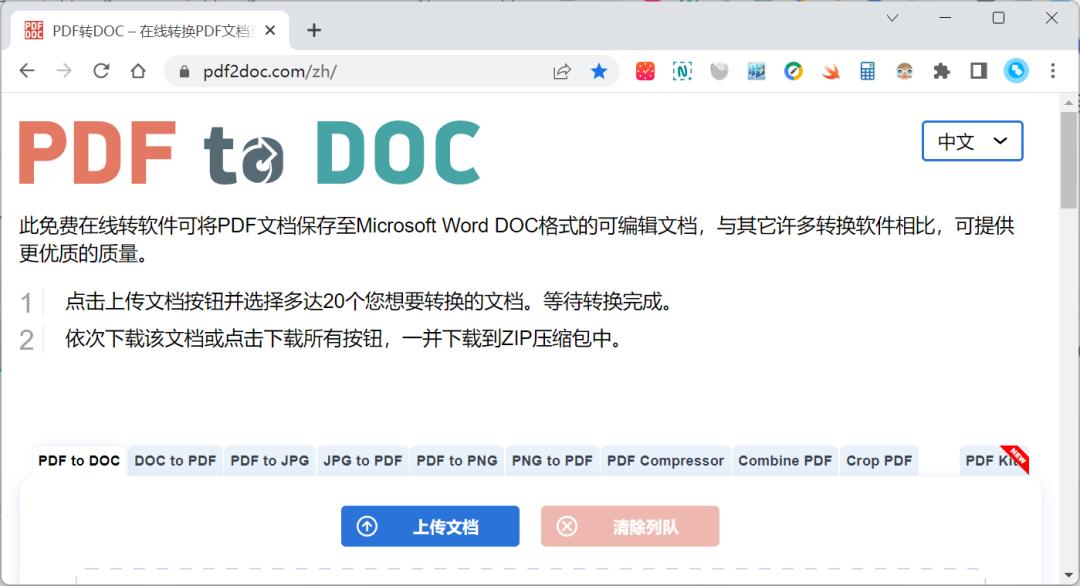Screen dimensions: 1080x586
Task: Expand the page tab dropdown chevron
Action: (893, 18)
